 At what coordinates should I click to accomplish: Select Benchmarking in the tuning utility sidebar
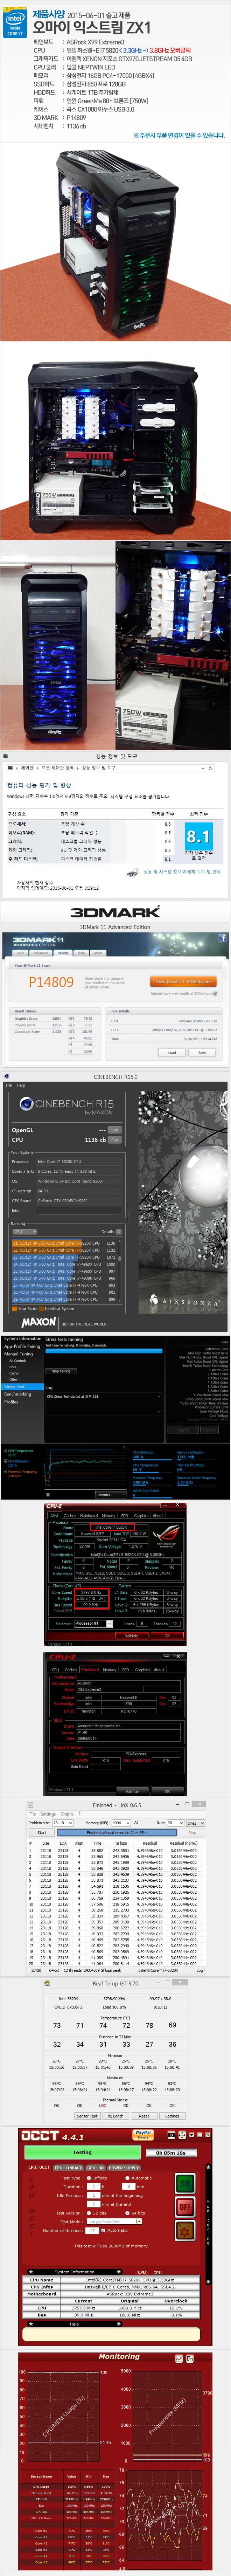17,1394
